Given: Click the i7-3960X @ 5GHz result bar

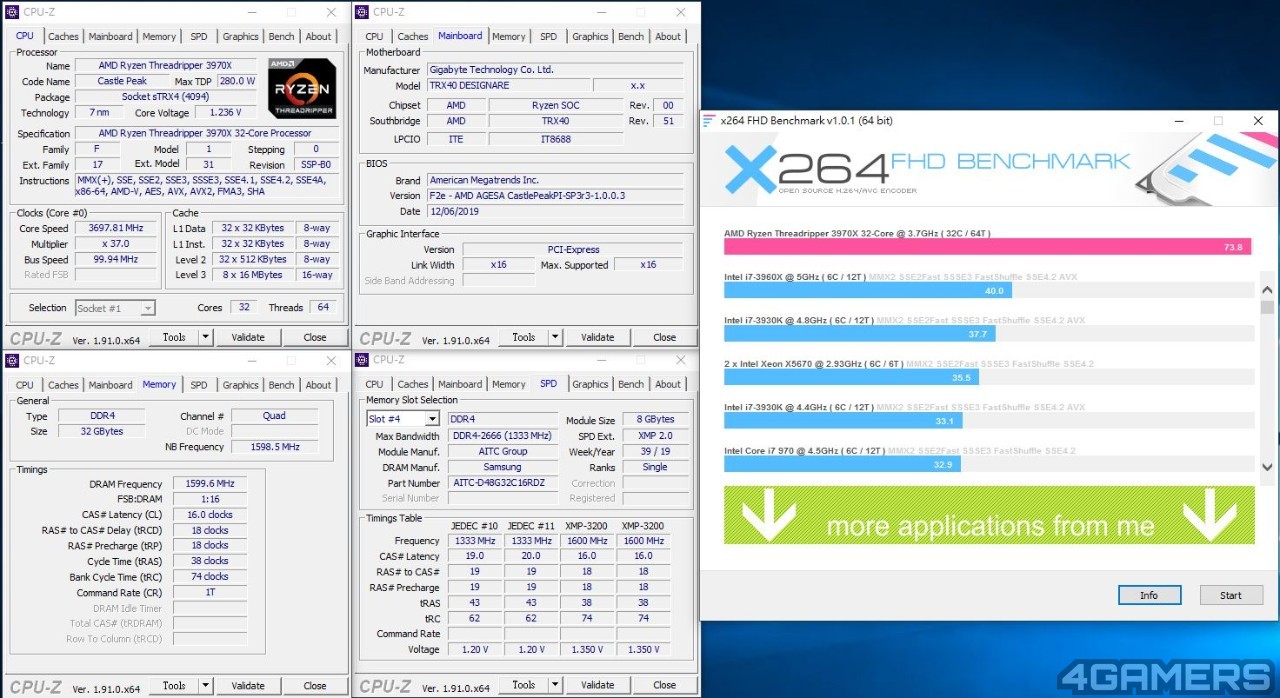Looking at the screenshot, I should [868, 290].
